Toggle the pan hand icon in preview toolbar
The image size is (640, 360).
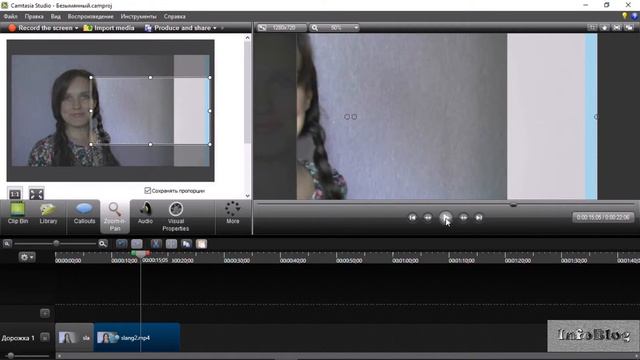tap(604, 28)
